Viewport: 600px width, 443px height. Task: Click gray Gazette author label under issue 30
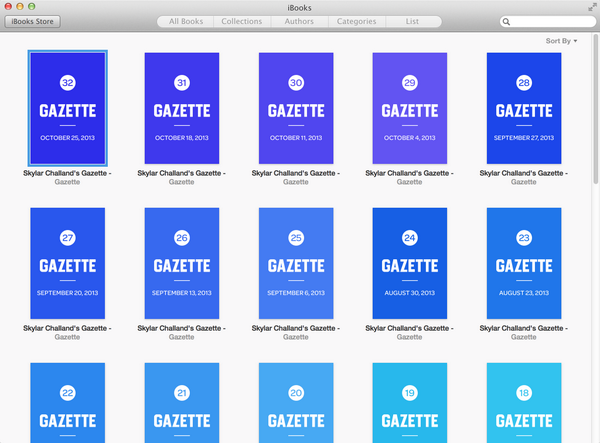[x=296, y=182]
